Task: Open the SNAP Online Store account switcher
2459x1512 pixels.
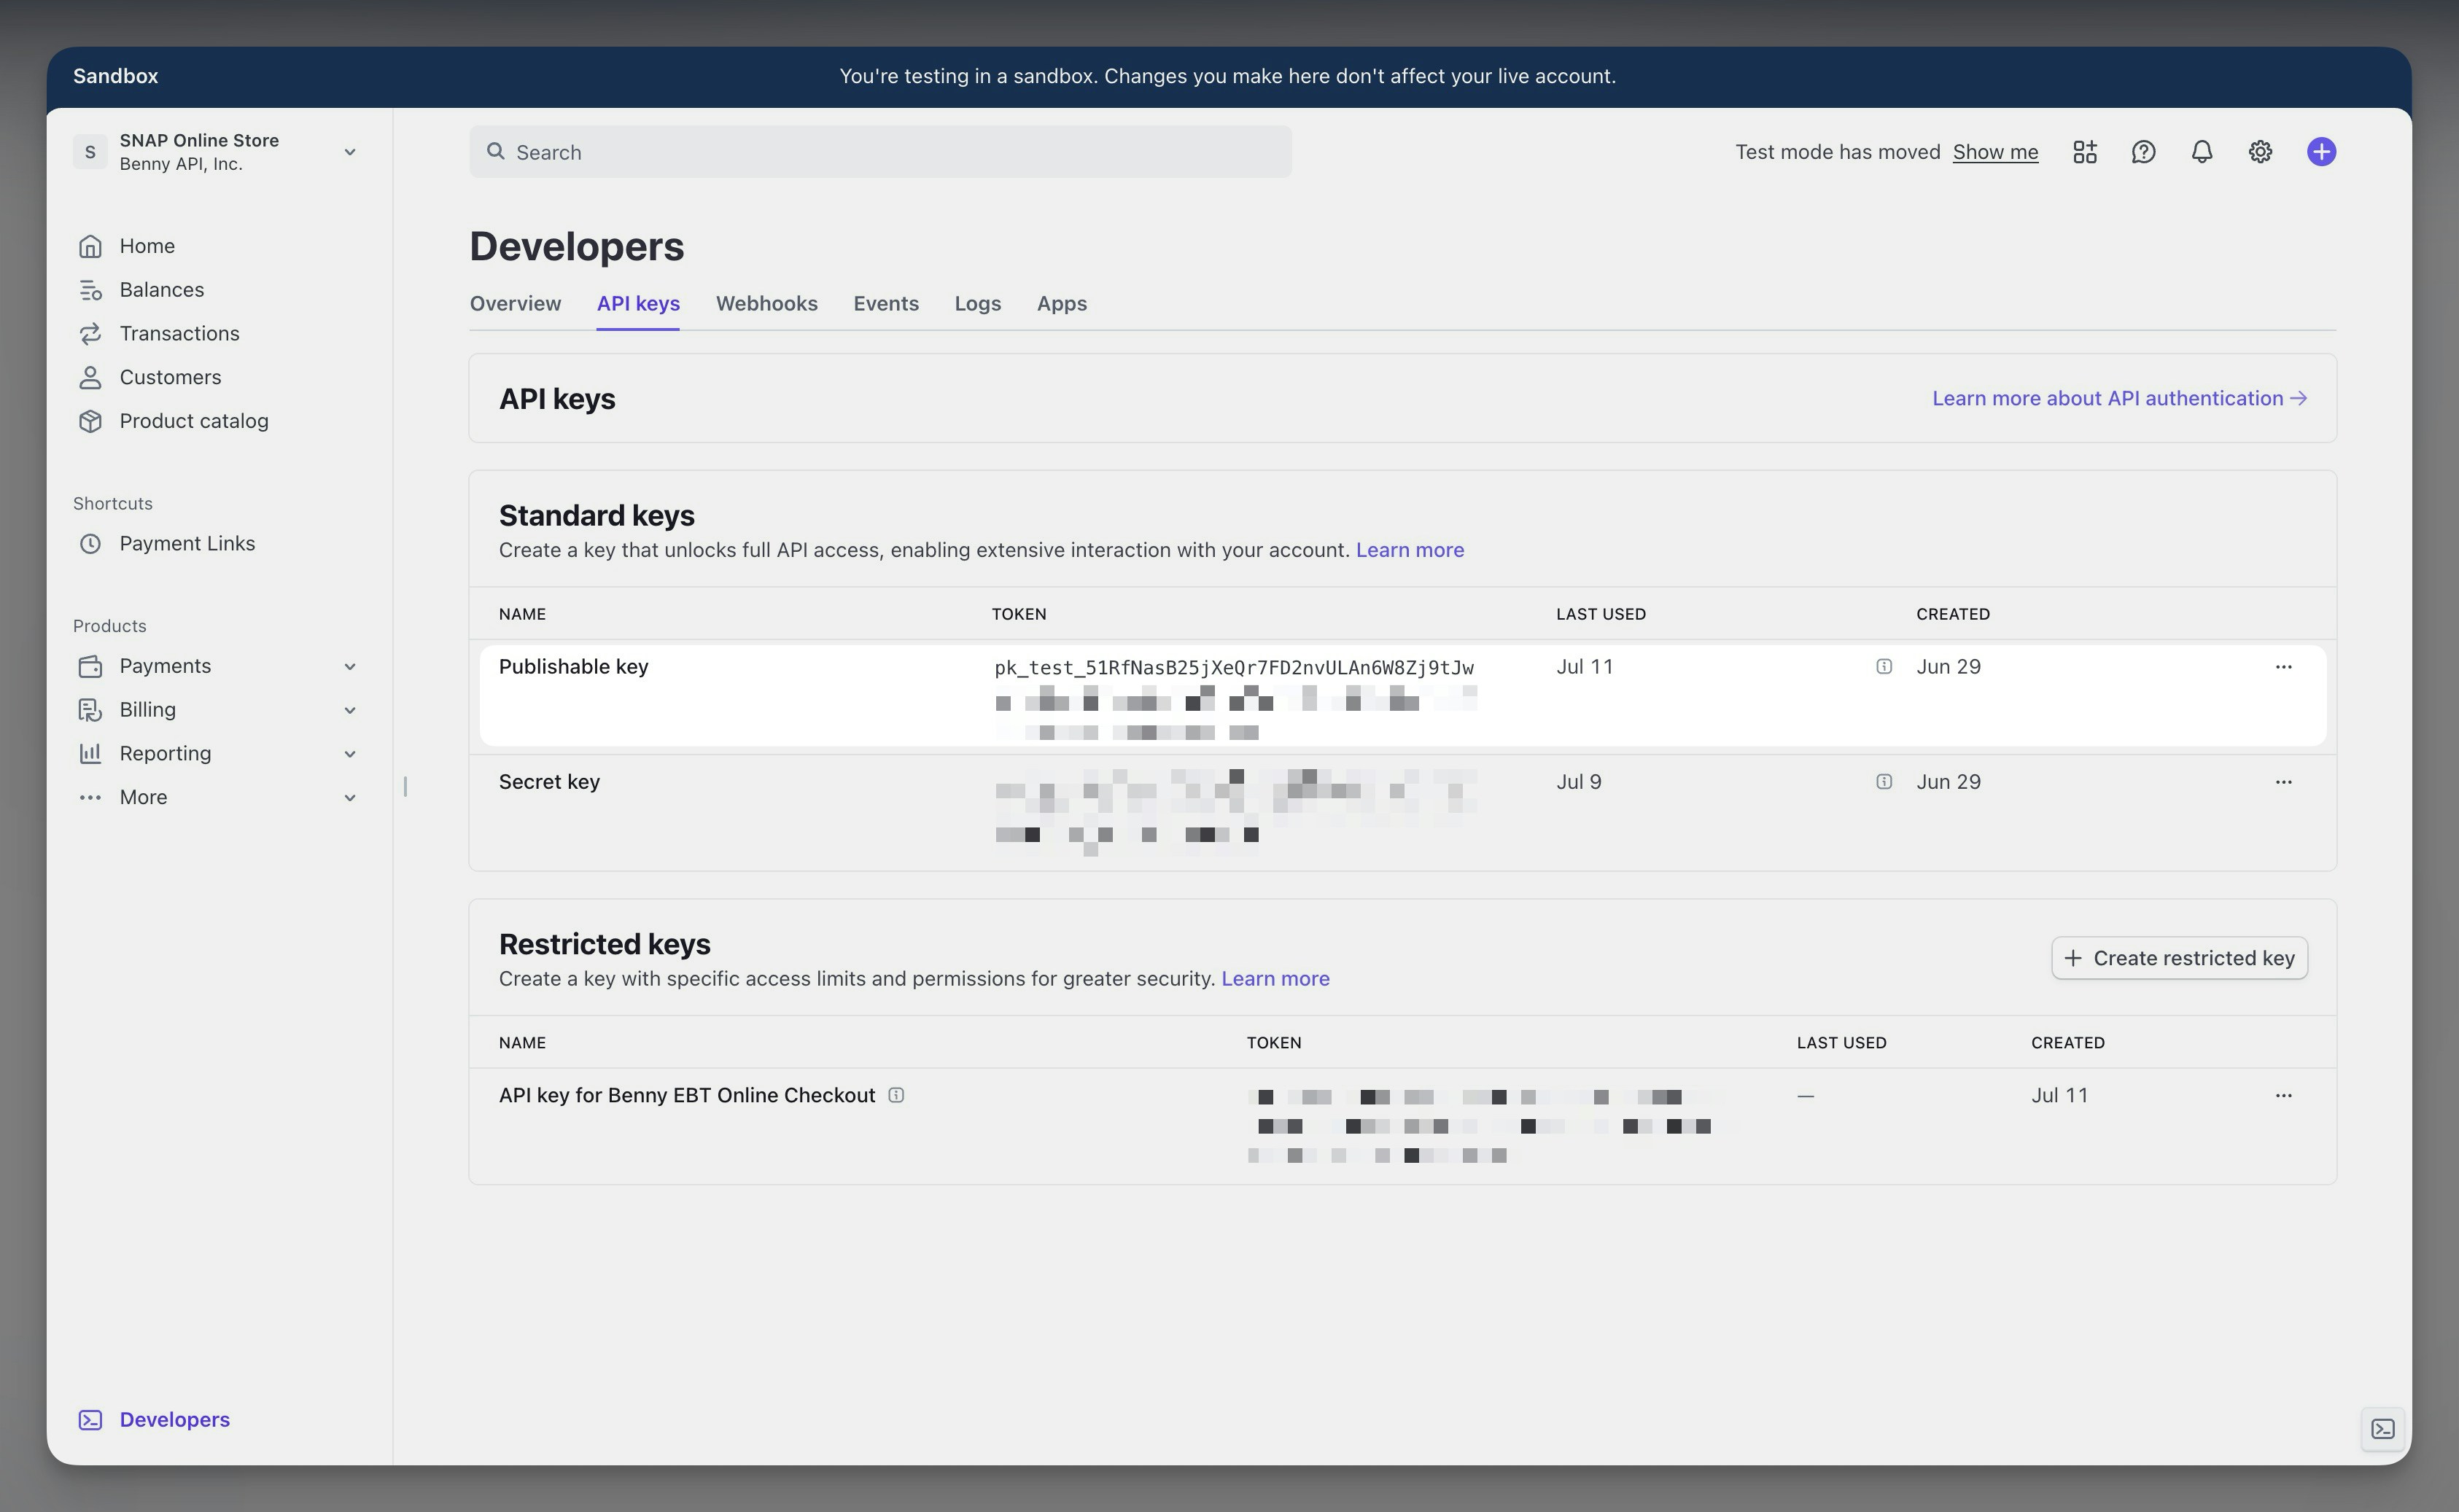Action: pos(215,152)
